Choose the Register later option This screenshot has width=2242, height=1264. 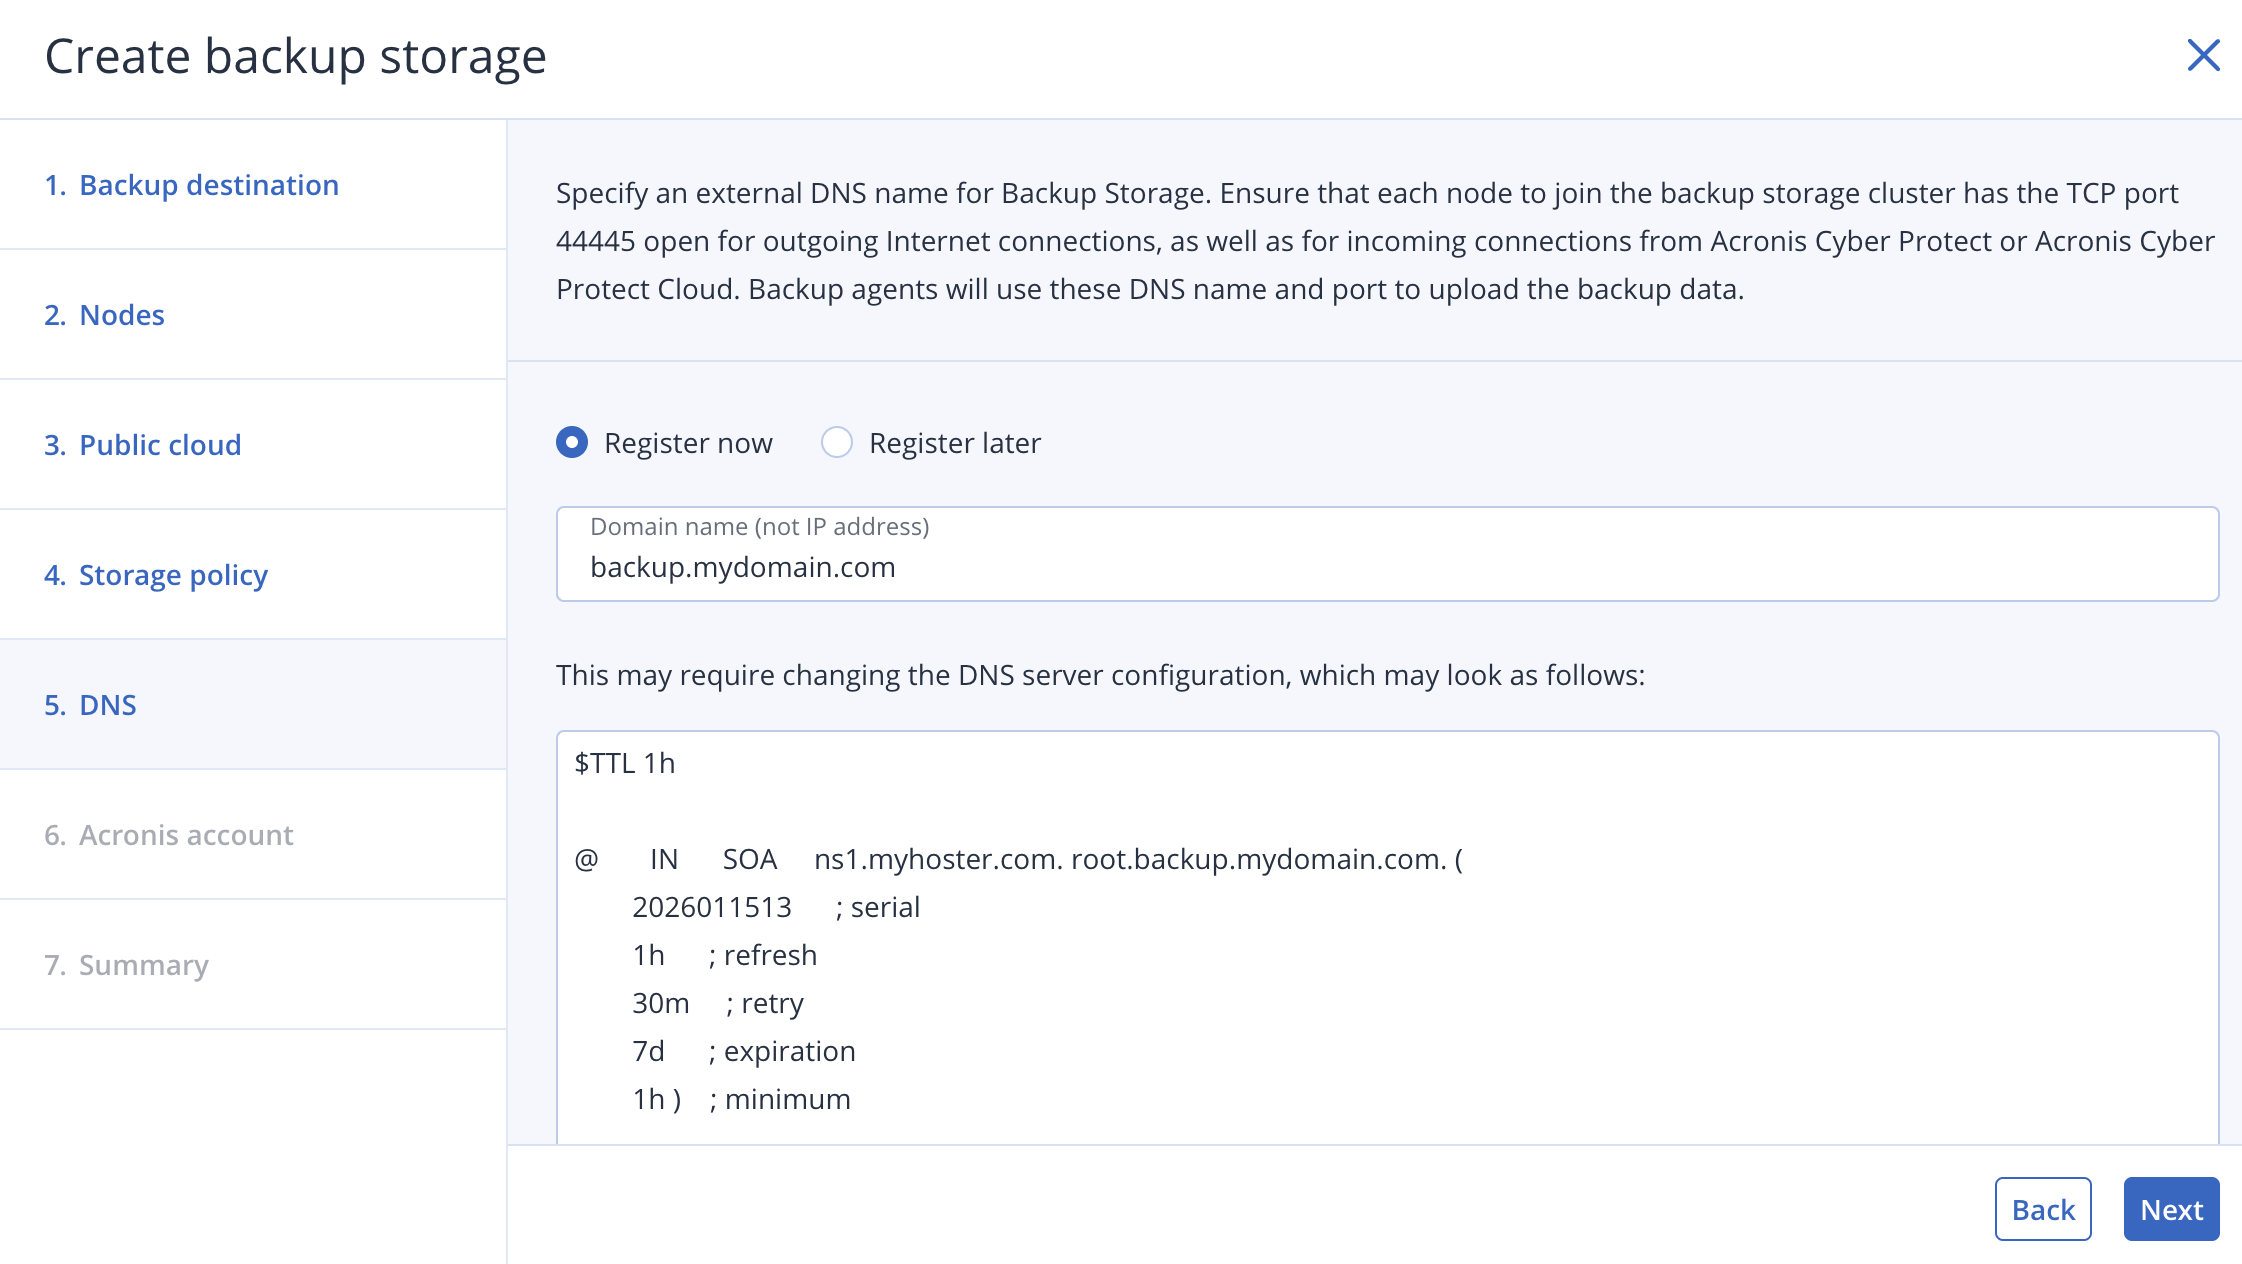837,442
